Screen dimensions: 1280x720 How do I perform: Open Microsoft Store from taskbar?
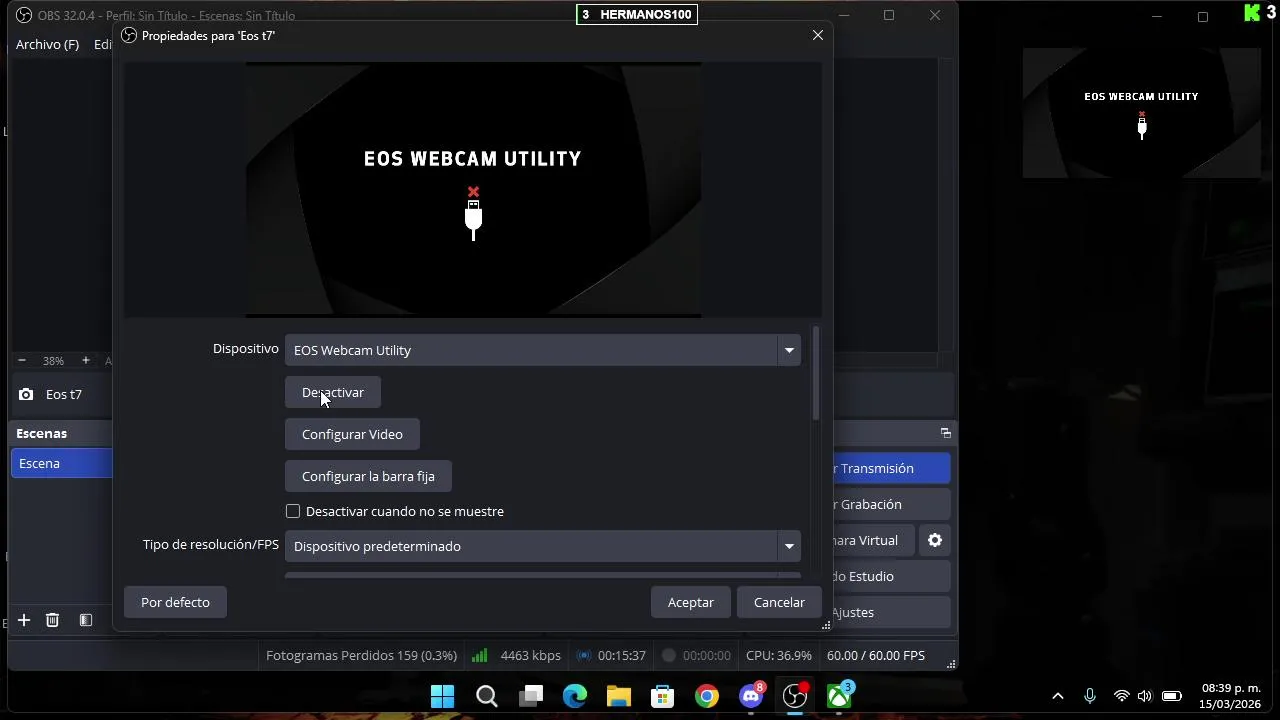(663, 696)
